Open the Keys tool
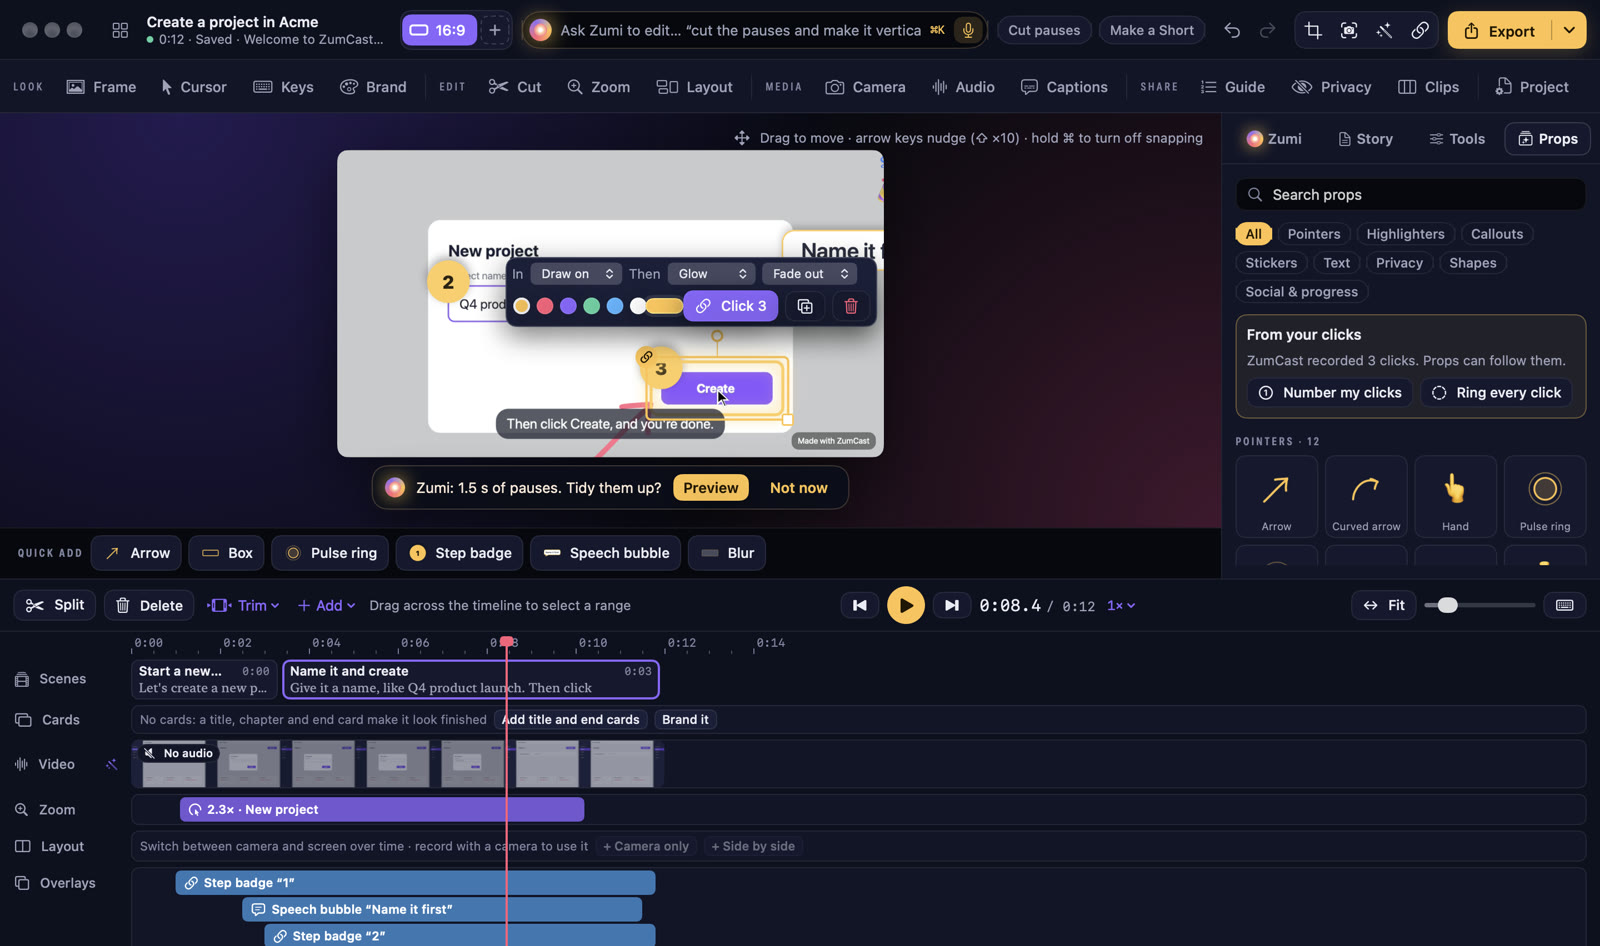Viewport: 1600px width, 946px height. tap(283, 87)
